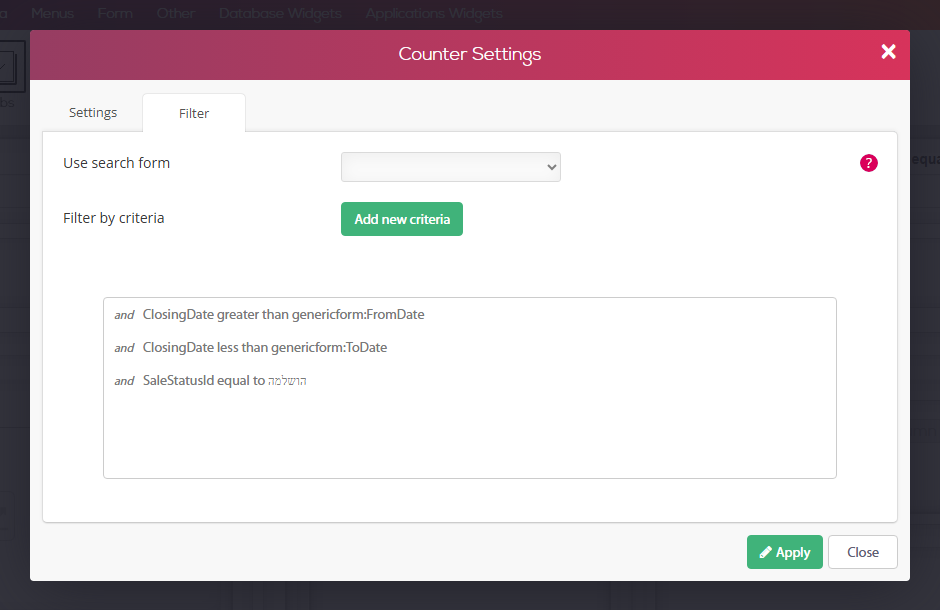Click the Use search form label

coord(116,163)
